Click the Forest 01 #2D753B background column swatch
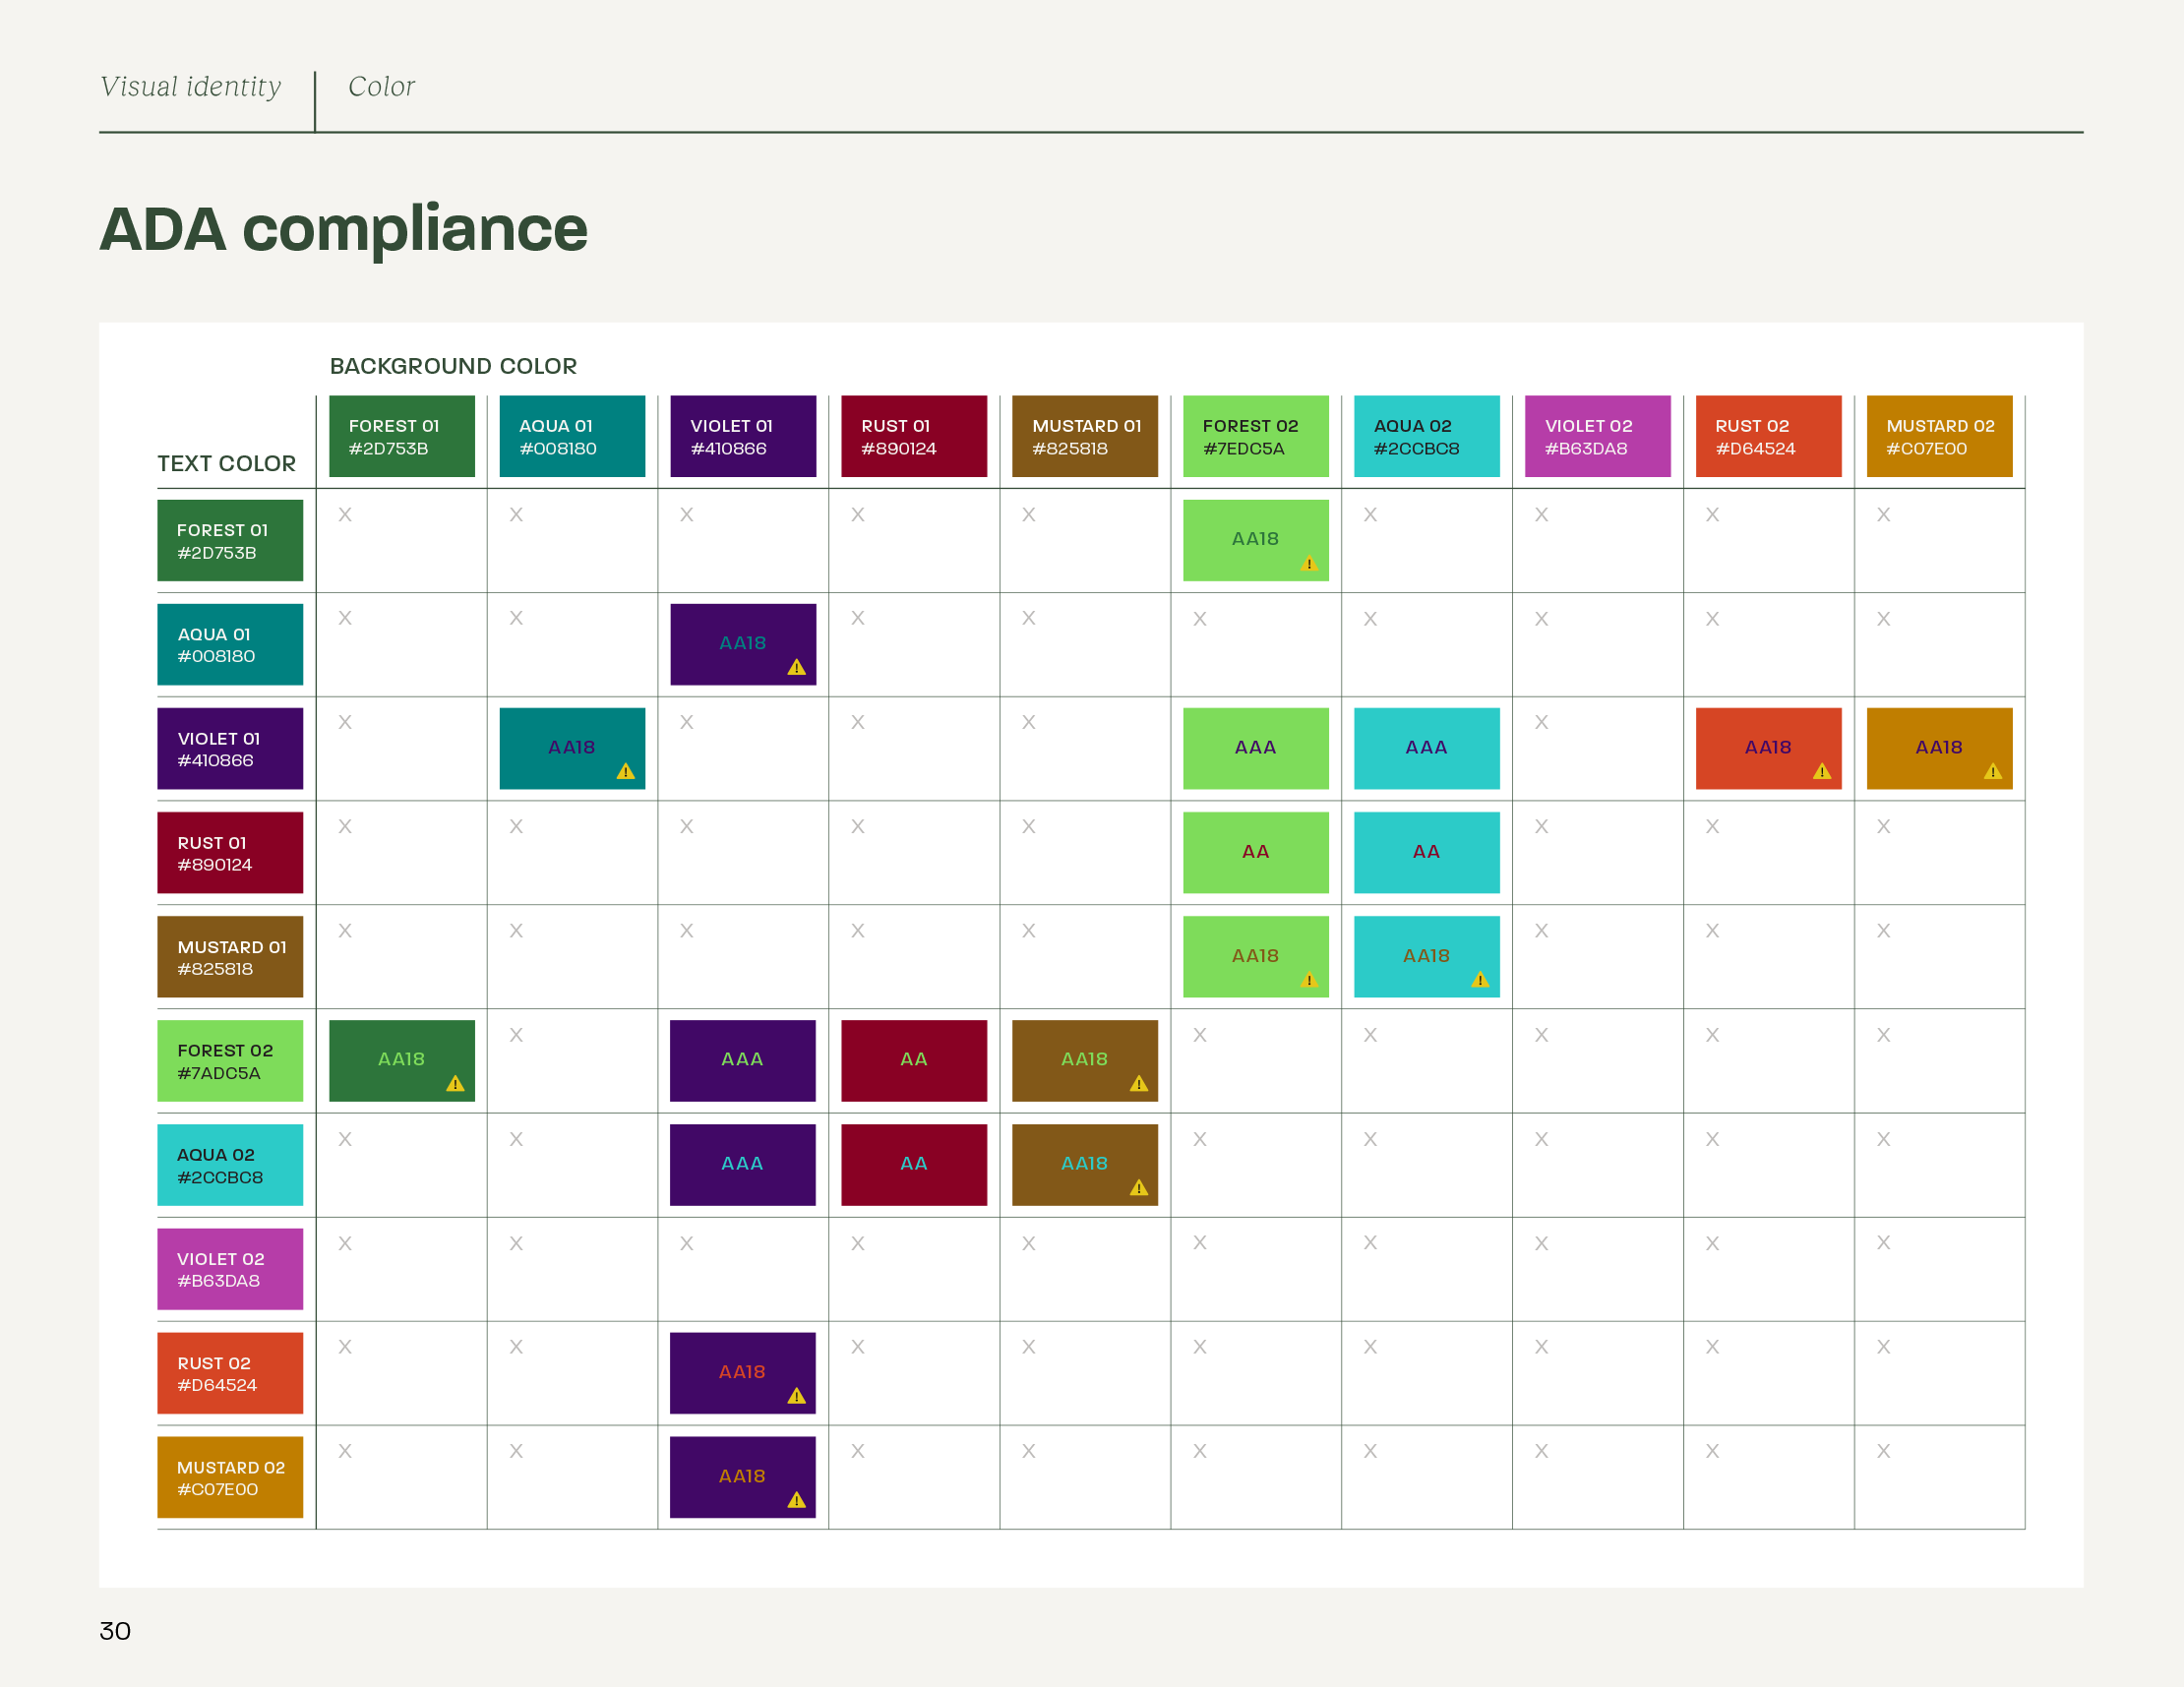2184x1687 pixels. (x=402, y=436)
